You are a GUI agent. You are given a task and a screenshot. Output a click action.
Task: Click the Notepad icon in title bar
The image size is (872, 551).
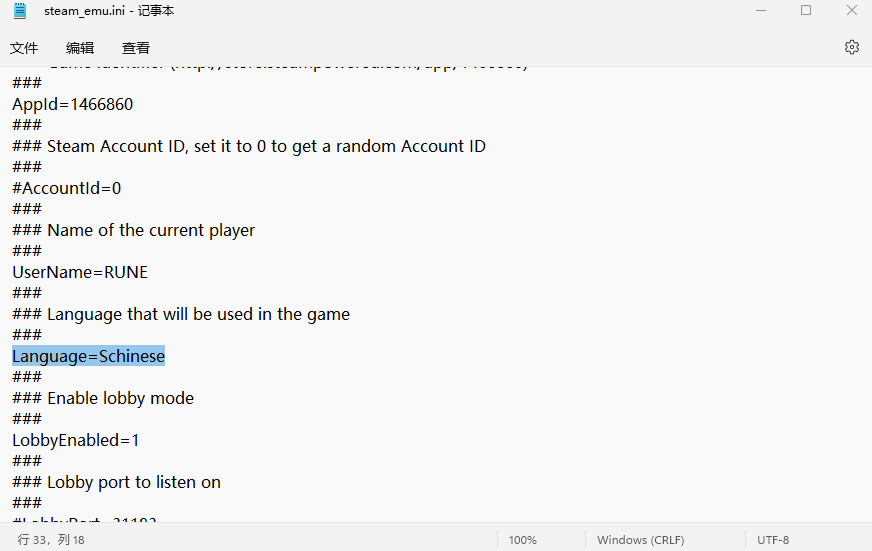[x=20, y=11]
